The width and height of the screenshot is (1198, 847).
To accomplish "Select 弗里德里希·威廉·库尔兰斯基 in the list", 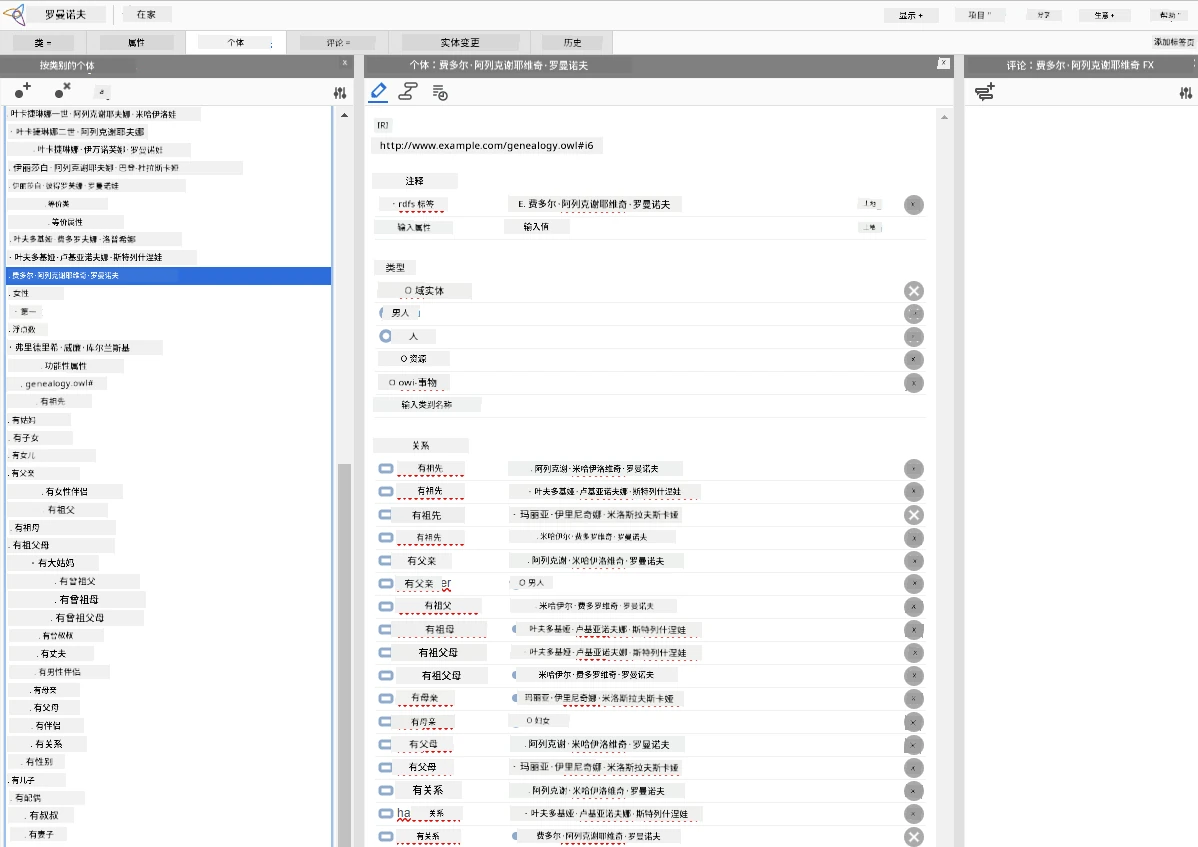I will [x=73, y=348].
